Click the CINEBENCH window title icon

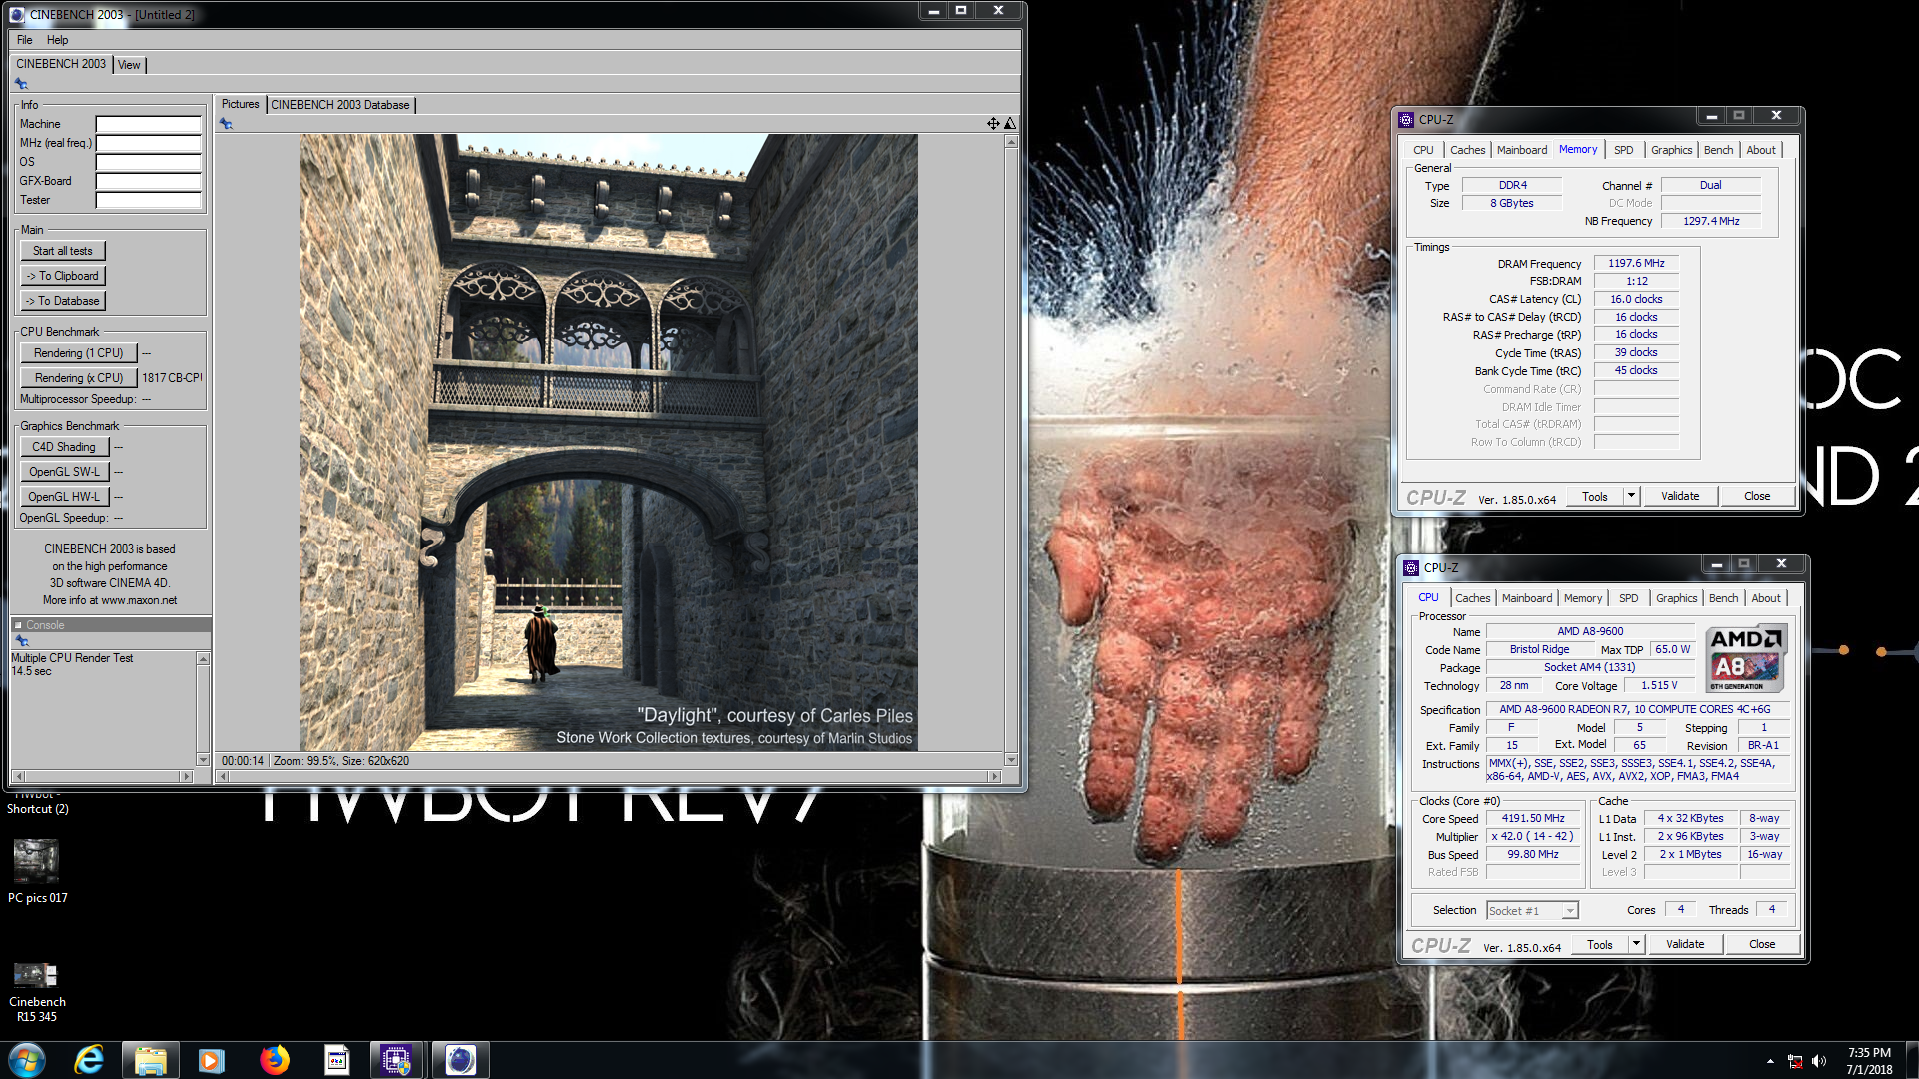pos(17,14)
